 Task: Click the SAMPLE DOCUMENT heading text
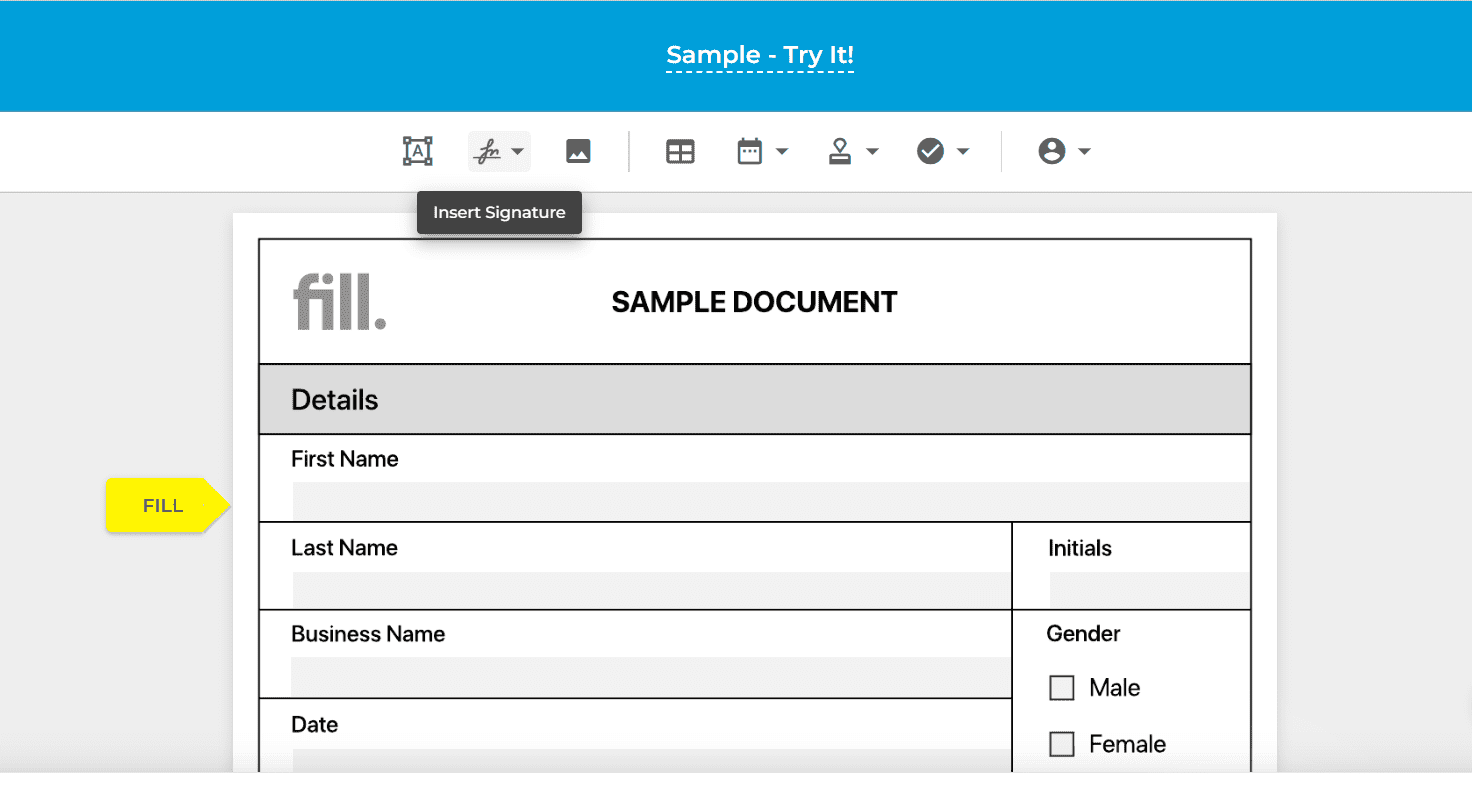754,302
